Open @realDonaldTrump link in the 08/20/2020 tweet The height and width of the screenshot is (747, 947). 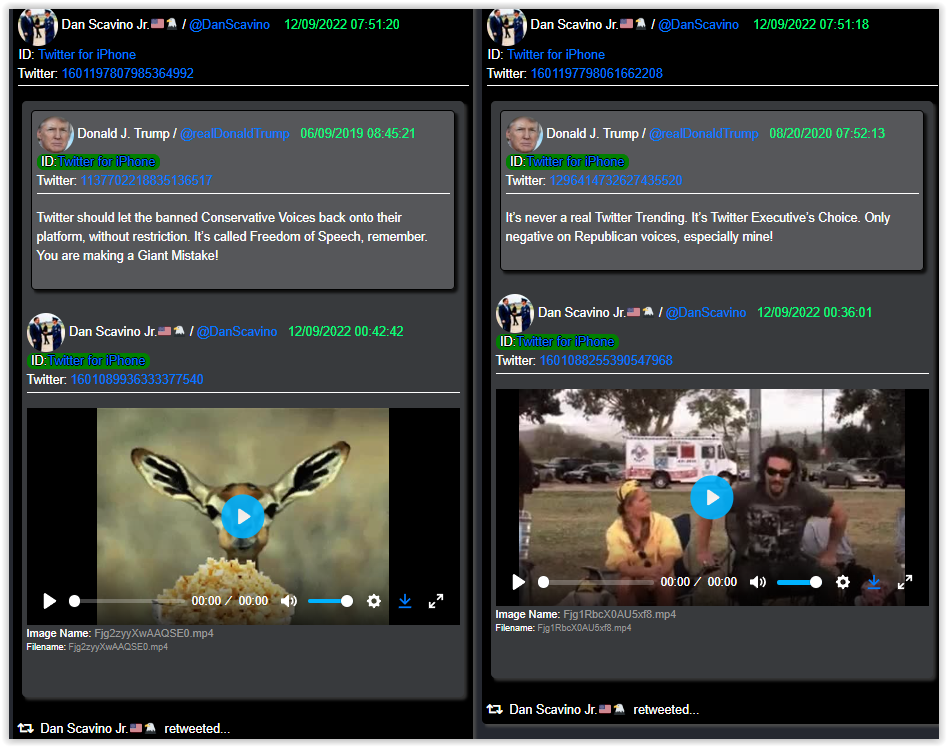[x=704, y=133]
